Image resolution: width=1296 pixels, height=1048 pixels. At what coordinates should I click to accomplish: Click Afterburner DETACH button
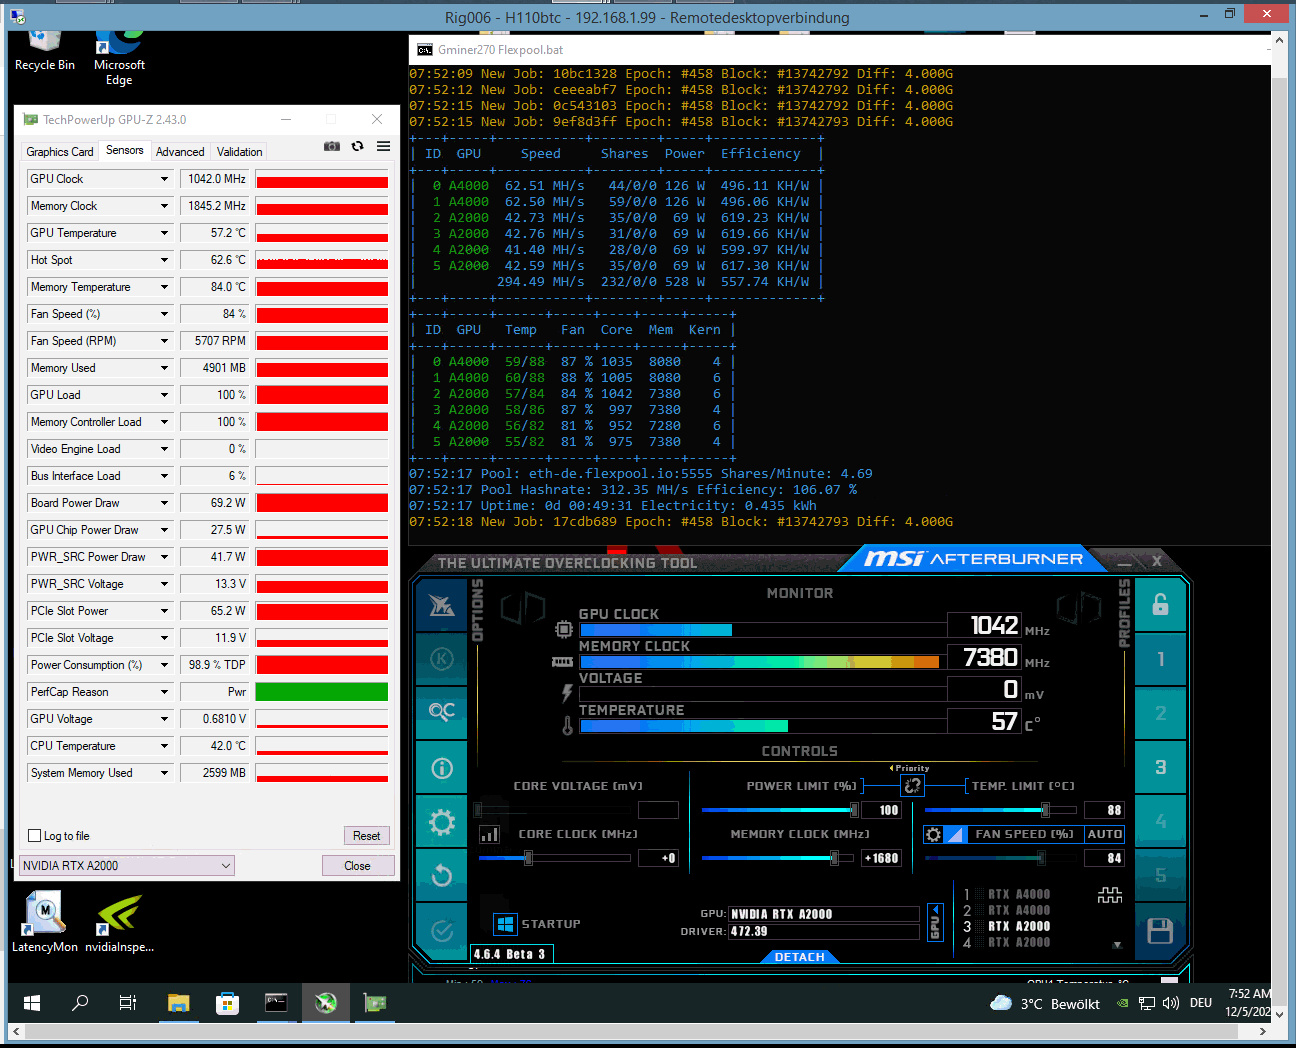coord(800,957)
